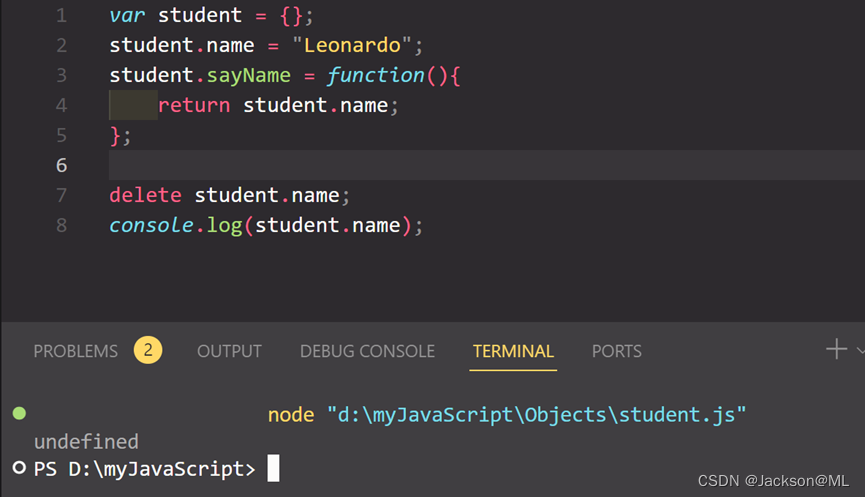Click the function keyword on line 3
The height and width of the screenshot is (497, 865).
tap(375, 75)
